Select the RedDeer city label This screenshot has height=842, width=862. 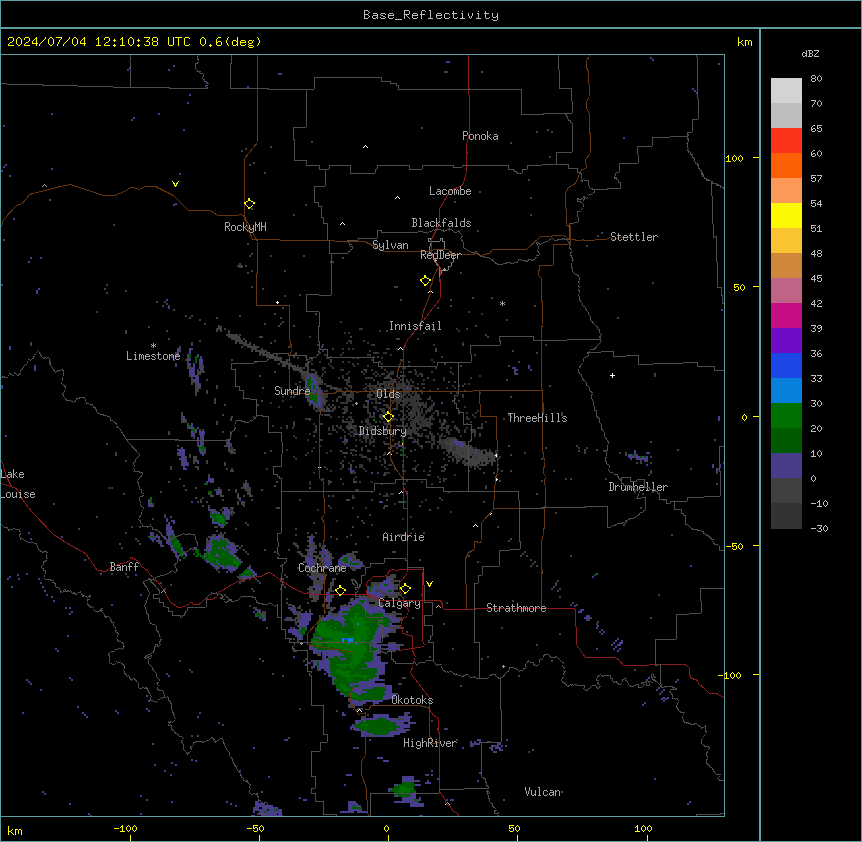click(x=440, y=255)
